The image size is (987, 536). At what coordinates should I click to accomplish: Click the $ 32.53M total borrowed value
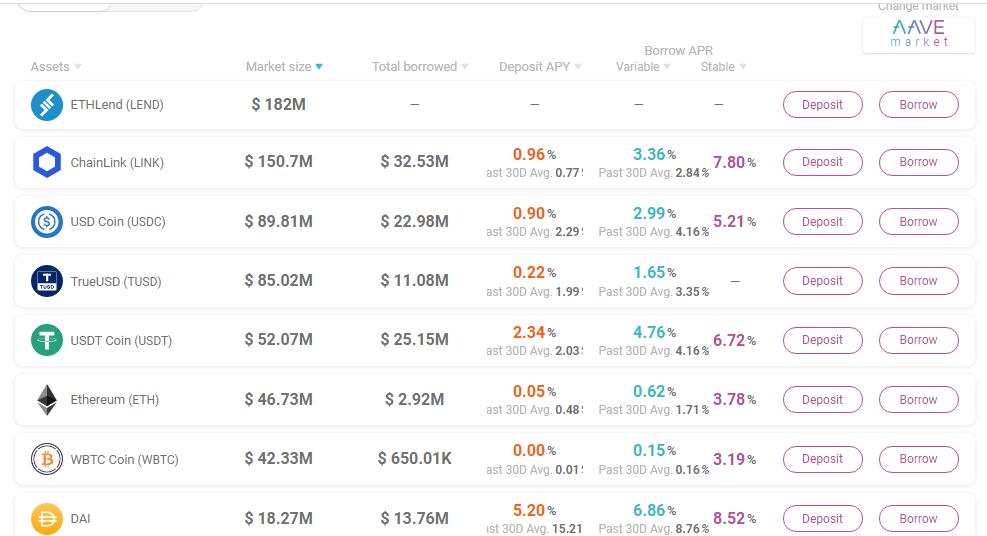coord(414,162)
